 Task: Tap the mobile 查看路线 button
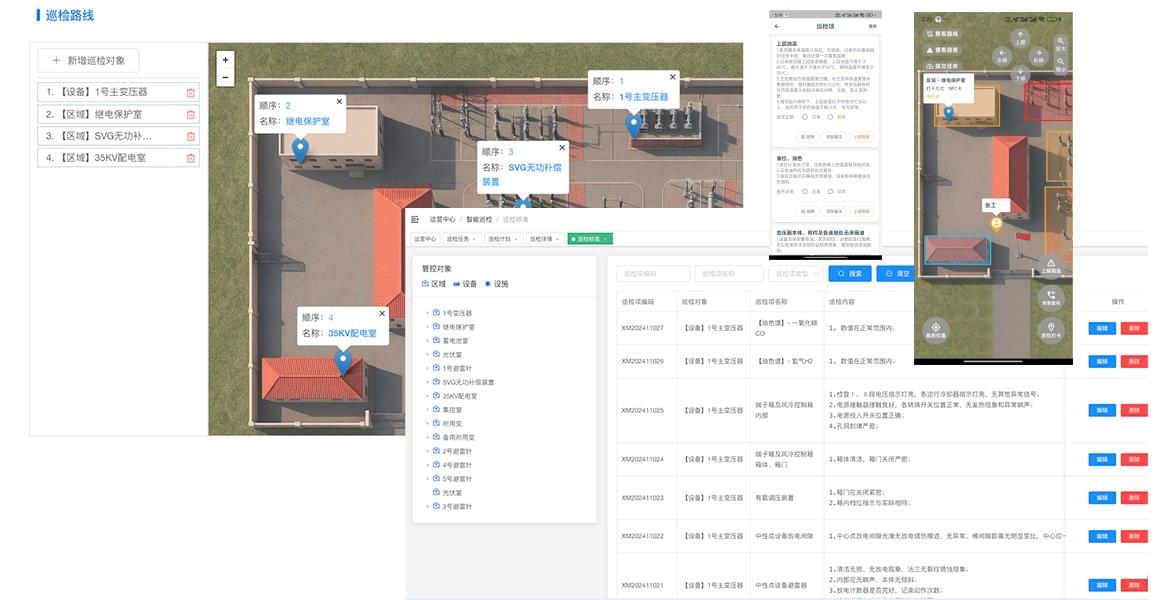click(x=942, y=34)
